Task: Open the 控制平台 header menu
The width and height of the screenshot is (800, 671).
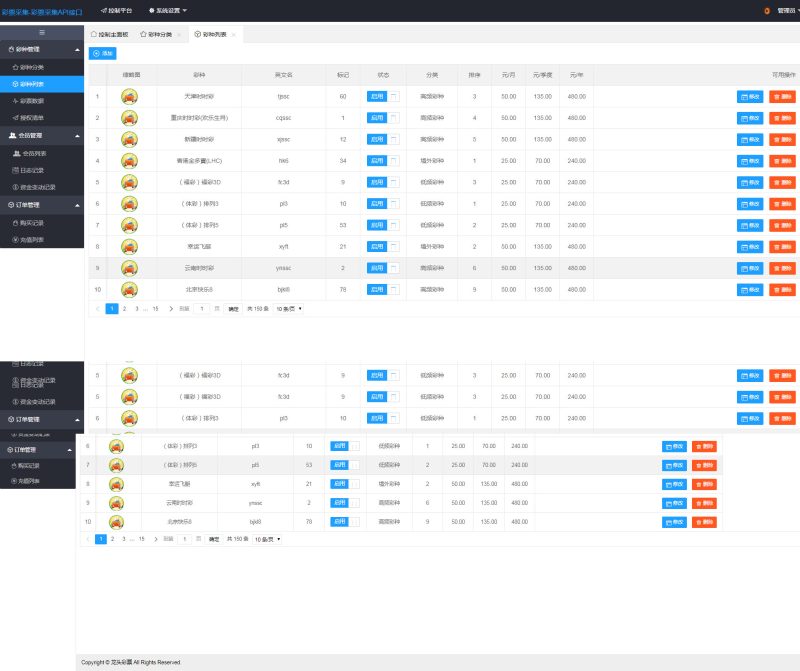Action: click(116, 10)
